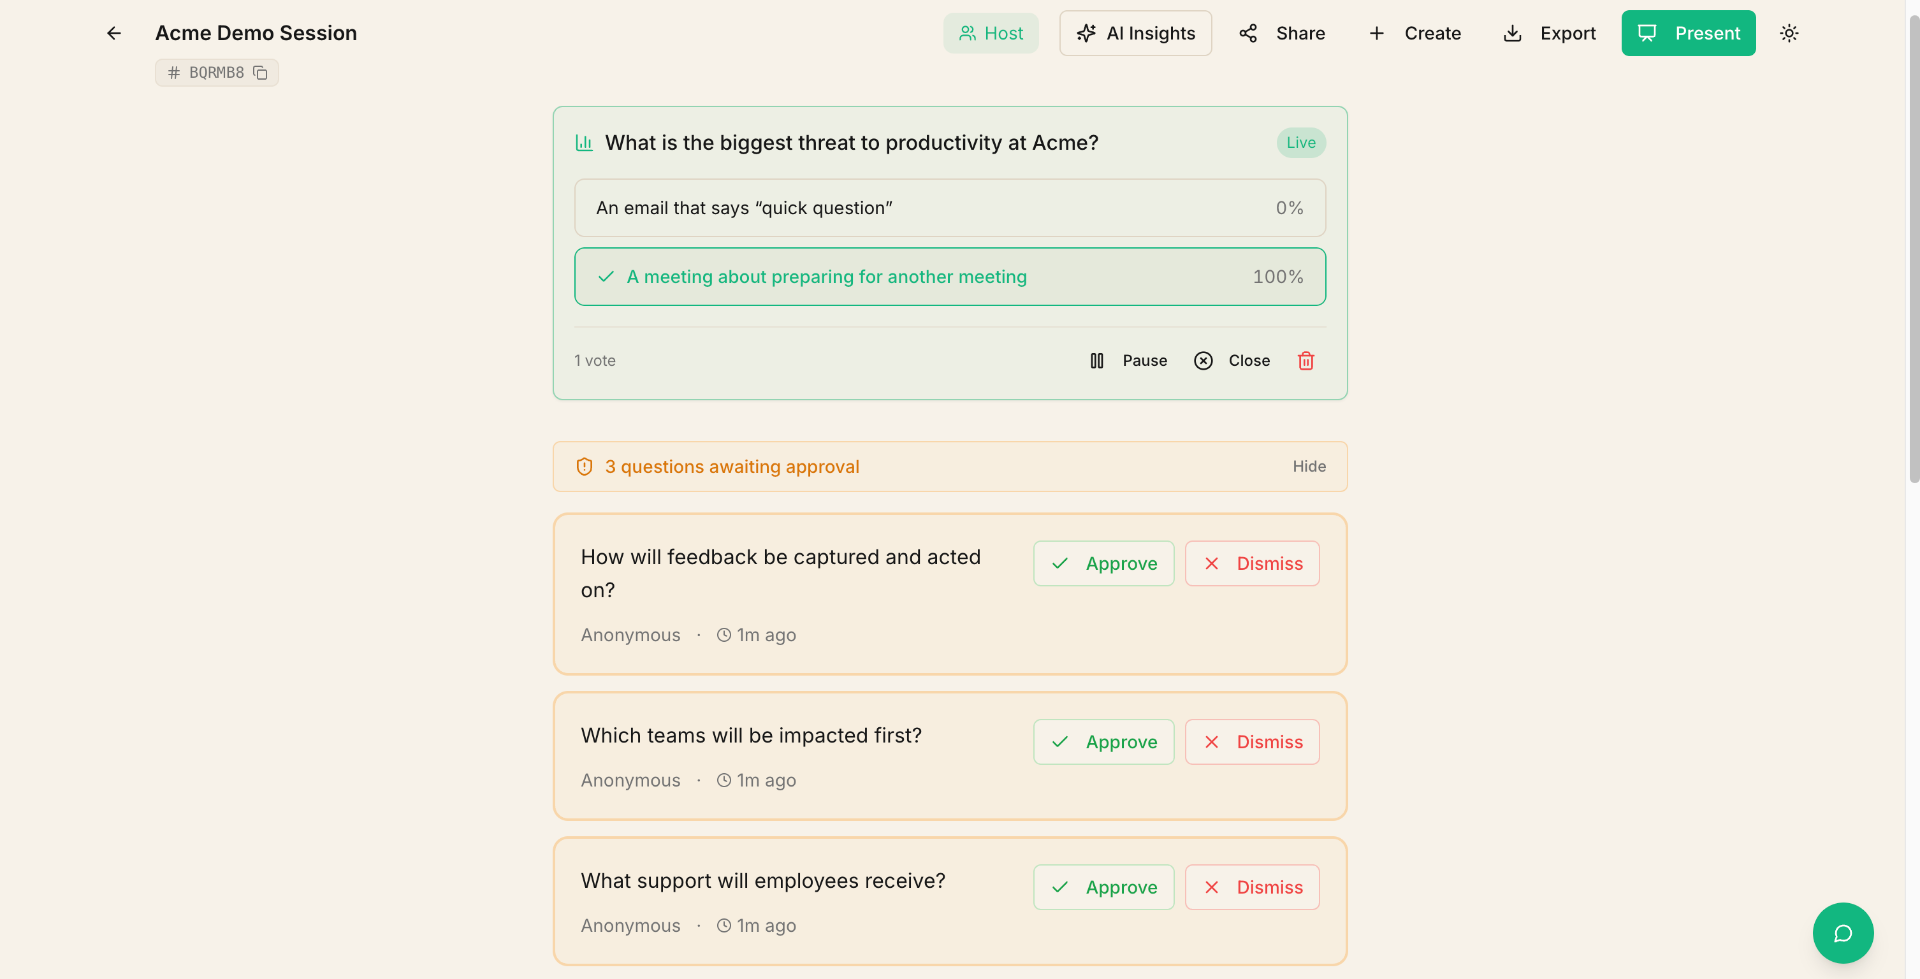Screen dimensions: 1920x979
Task: Switch to Host mode
Action: (990, 33)
